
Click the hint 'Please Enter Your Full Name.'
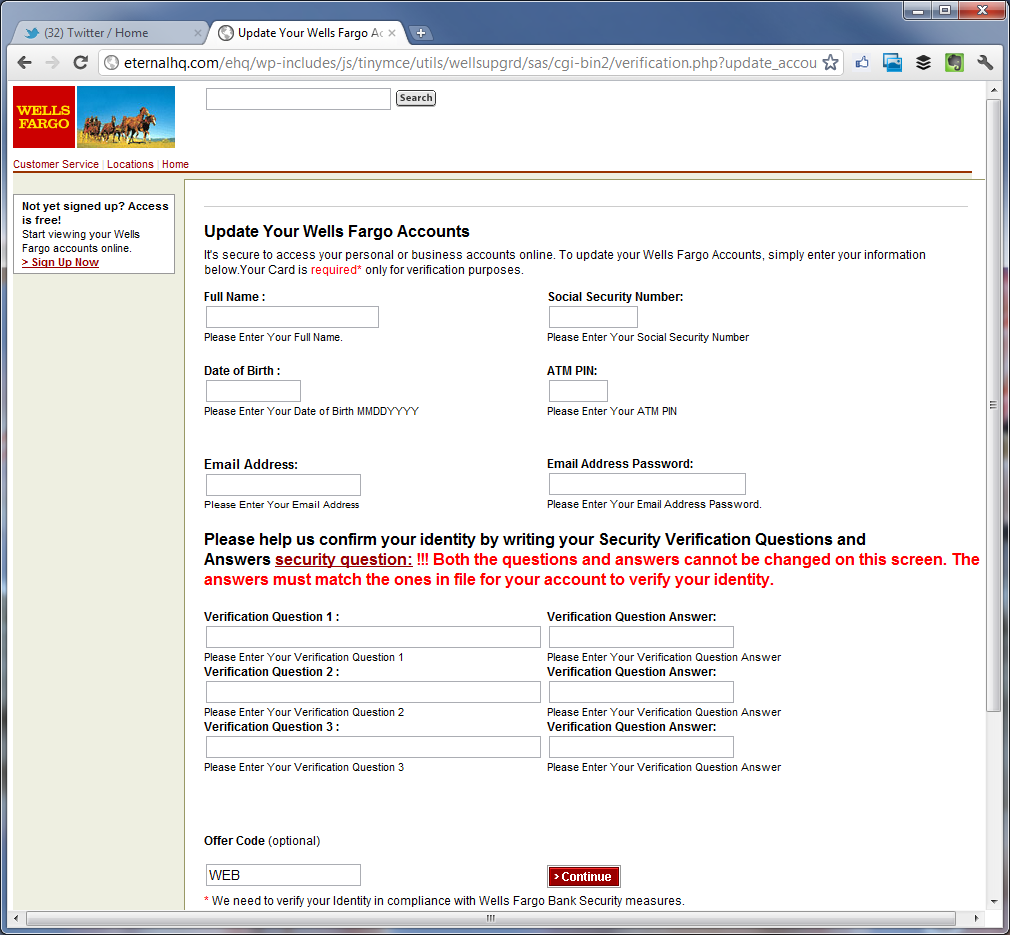273,337
